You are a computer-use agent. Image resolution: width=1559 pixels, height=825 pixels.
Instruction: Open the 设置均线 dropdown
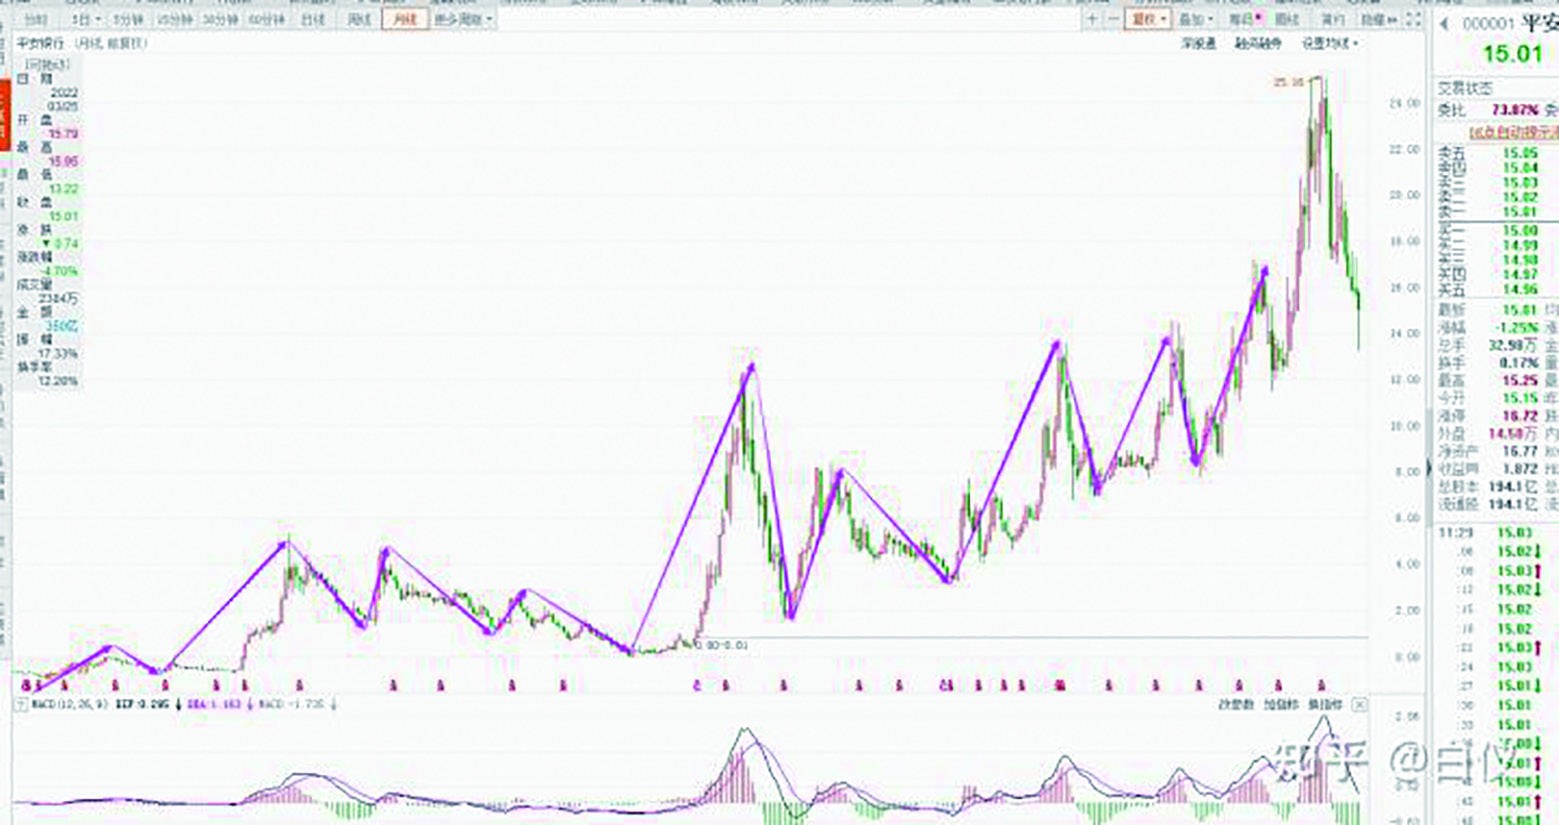point(1330,44)
